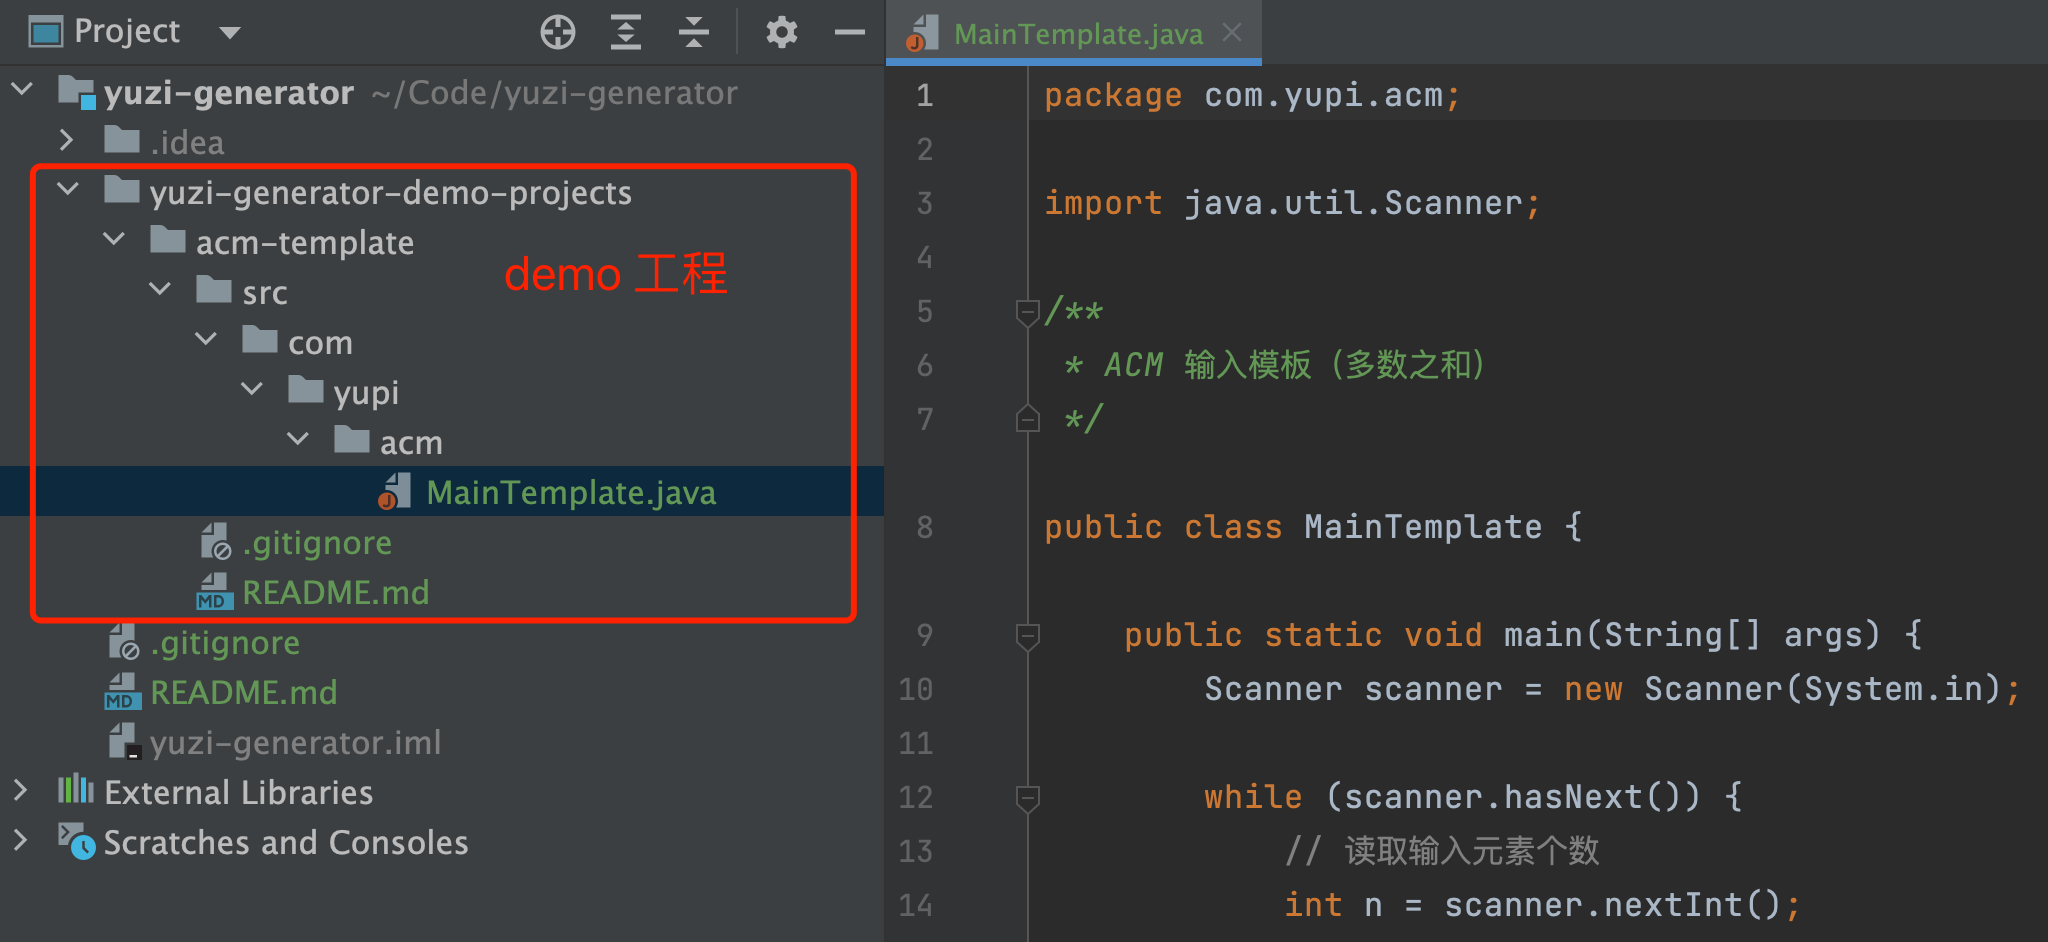This screenshot has width=2048, height=942.
Task: Click the 'package' keyword on line 1
Action: pyautogui.click(x=1113, y=96)
